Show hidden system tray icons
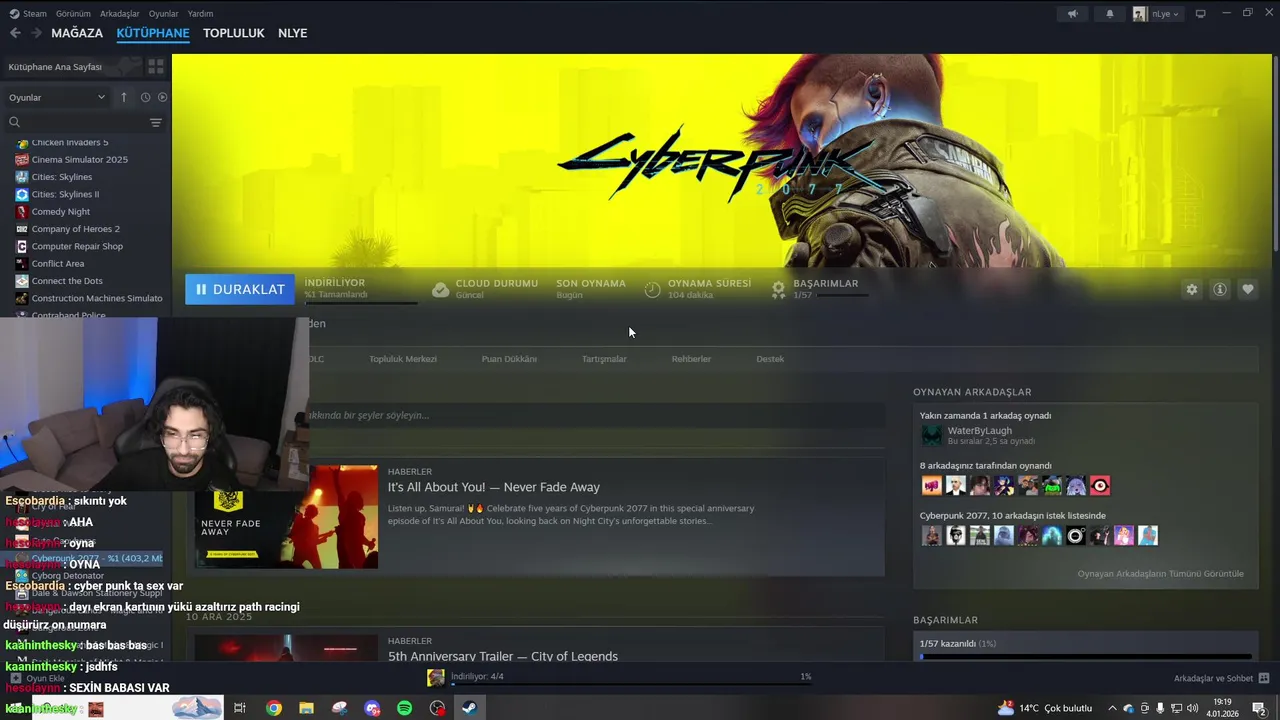The height and width of the screenshot is (720, 1280). click(1112, 708)
